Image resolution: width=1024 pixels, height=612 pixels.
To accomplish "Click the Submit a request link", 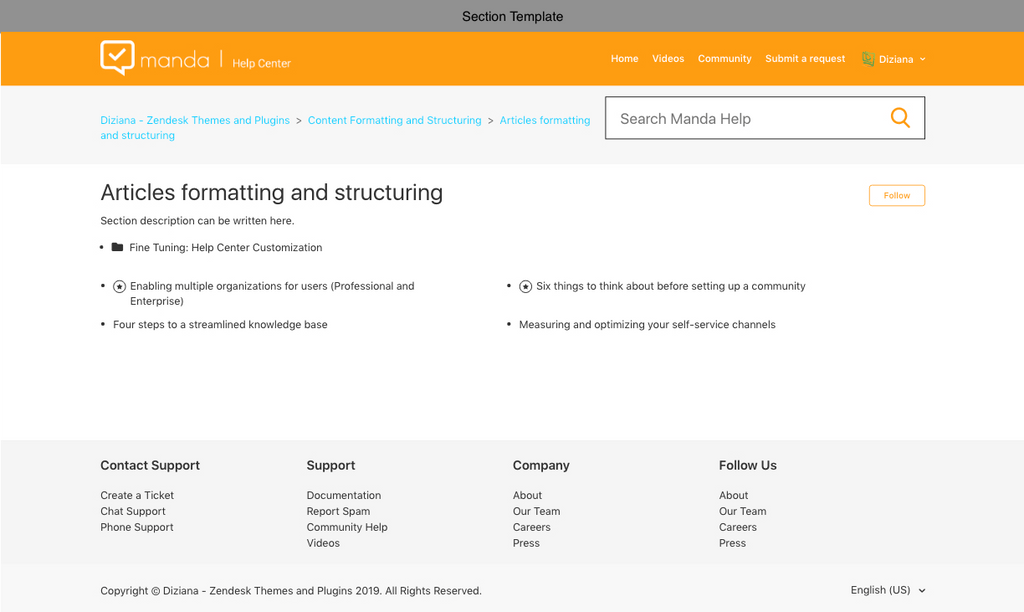I will (805, 58).
